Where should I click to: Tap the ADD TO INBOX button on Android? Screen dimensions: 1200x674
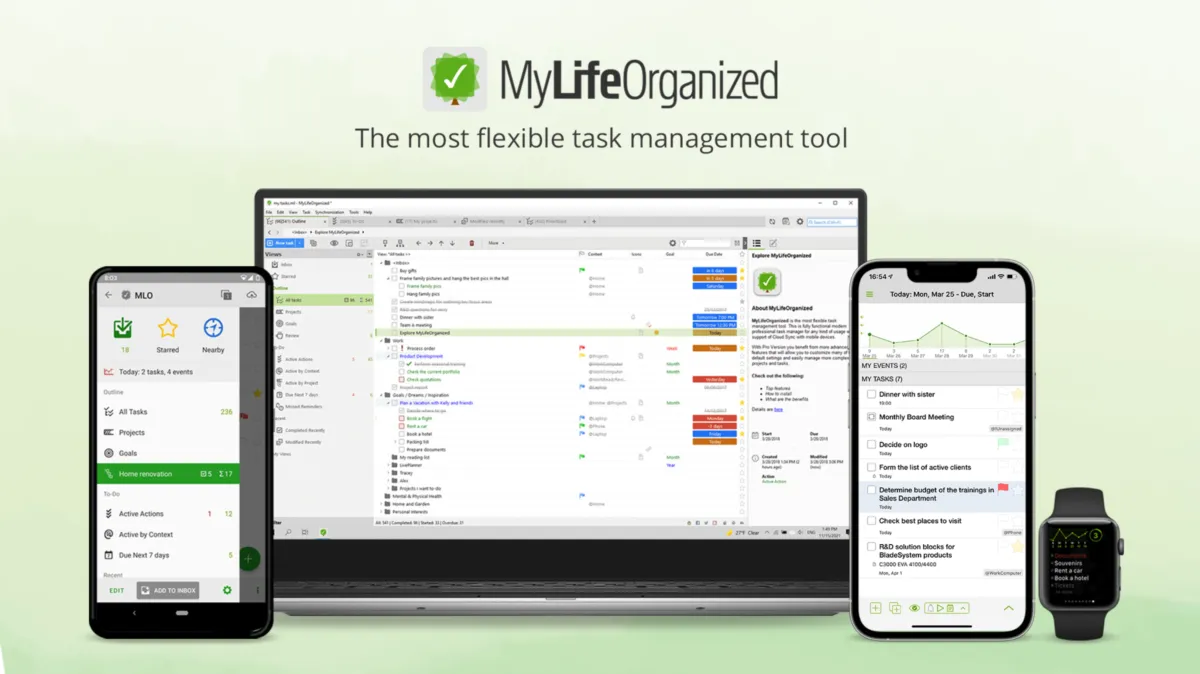168,591
